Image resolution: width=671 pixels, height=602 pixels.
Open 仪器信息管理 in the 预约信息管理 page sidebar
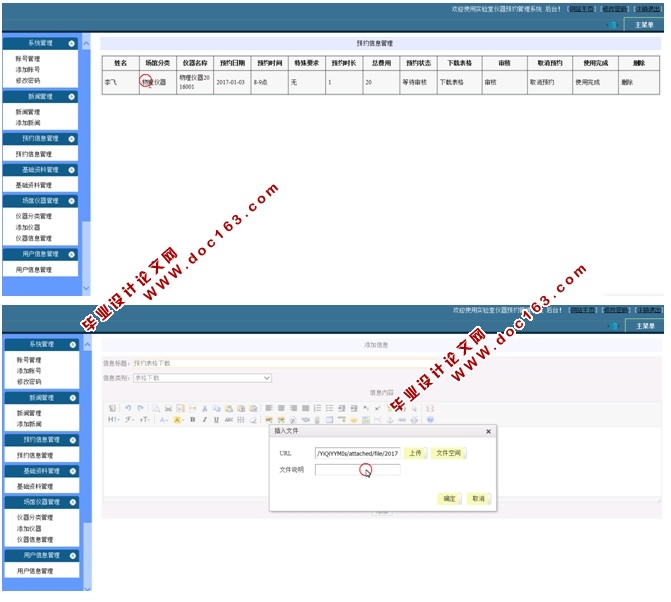pyautogui.click(x=34, y=238)
